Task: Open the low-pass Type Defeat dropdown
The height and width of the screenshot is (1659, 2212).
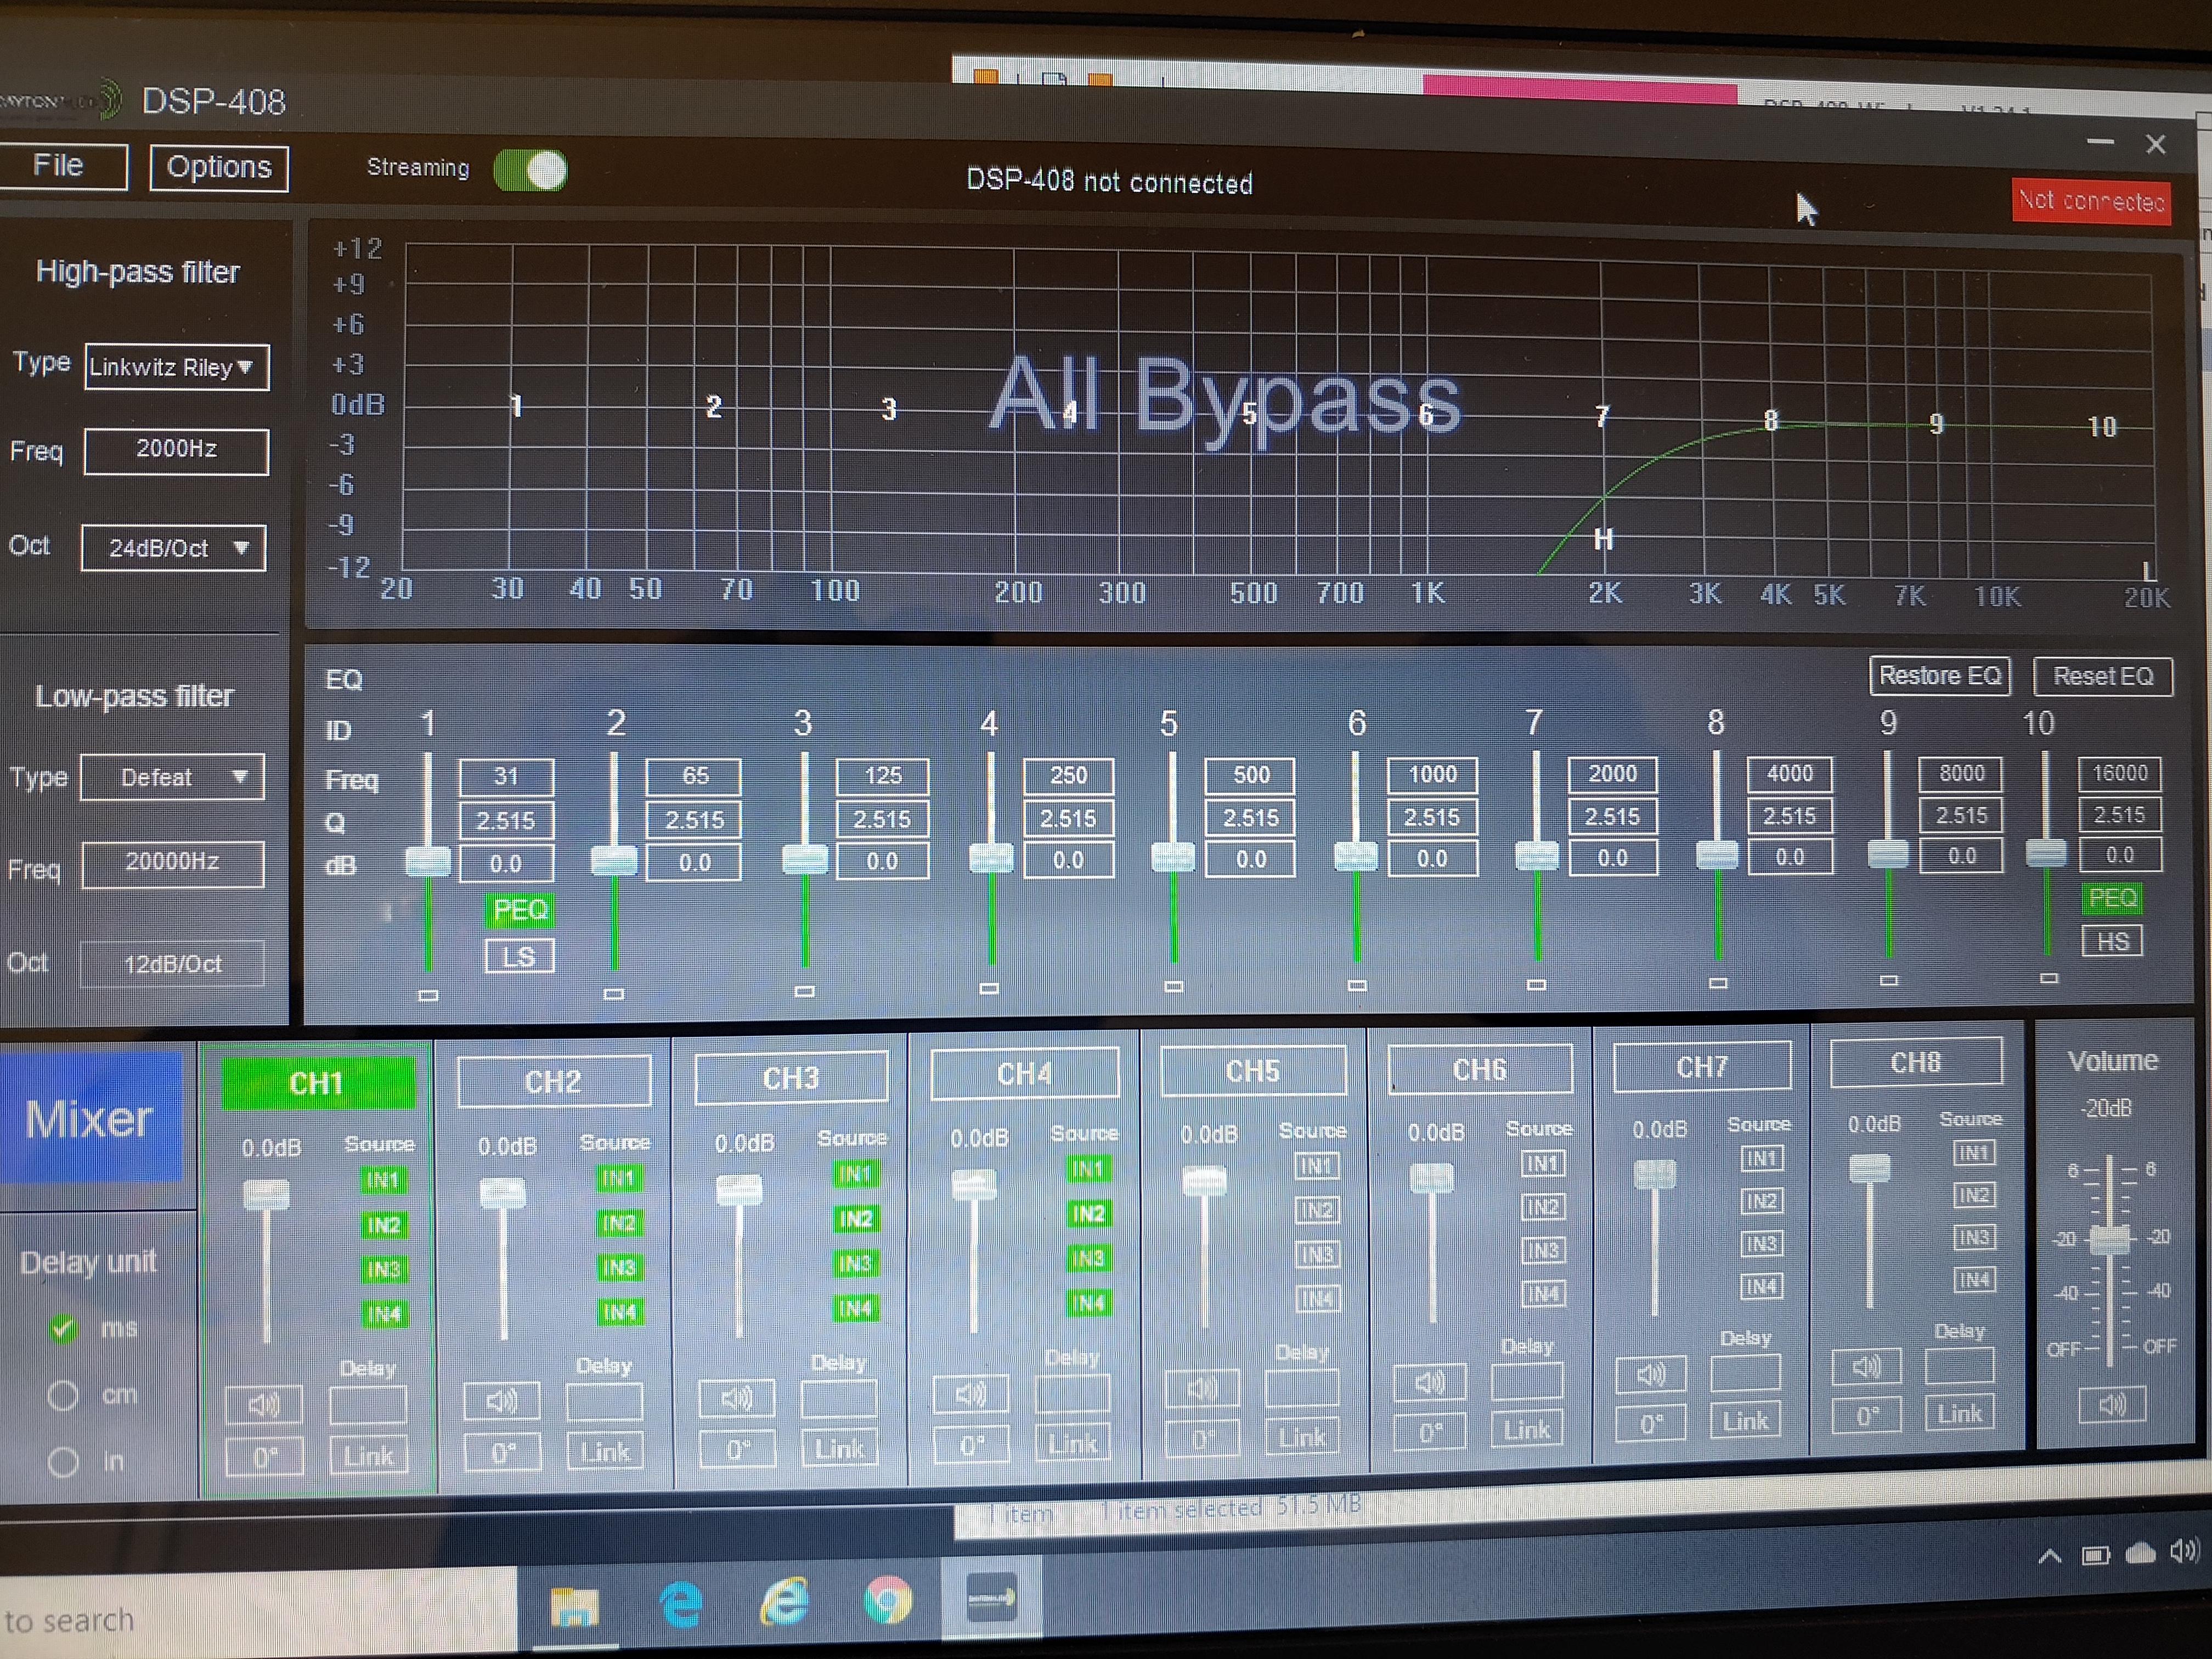Action: coord(172,777)
